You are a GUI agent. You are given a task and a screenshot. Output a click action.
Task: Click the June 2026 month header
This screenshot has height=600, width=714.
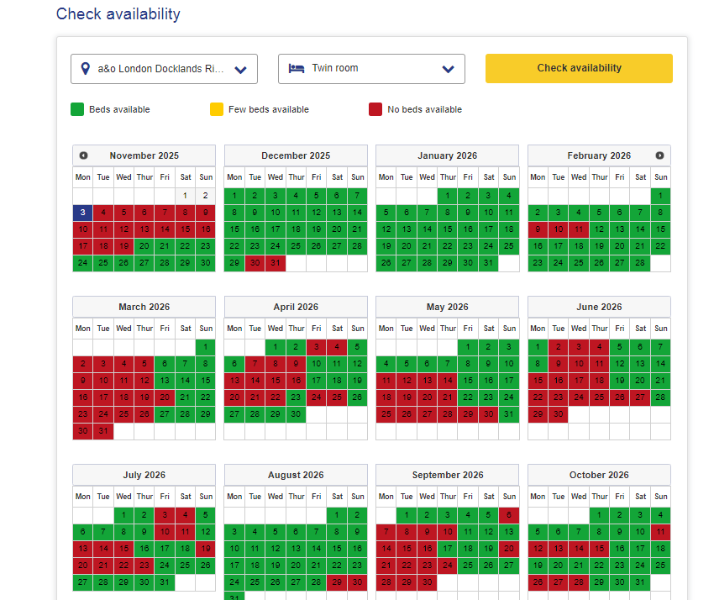(599, 307)
